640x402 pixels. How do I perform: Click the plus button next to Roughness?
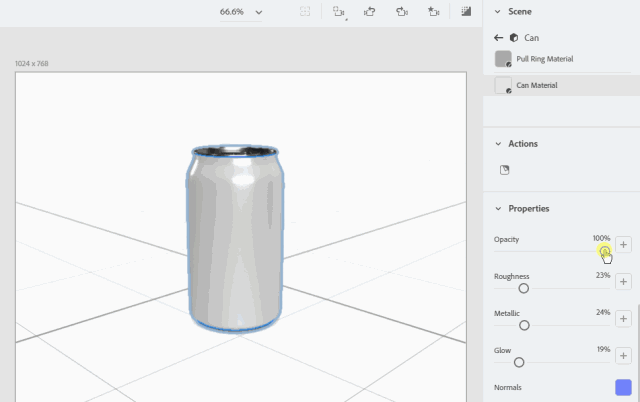coord(623,282)
